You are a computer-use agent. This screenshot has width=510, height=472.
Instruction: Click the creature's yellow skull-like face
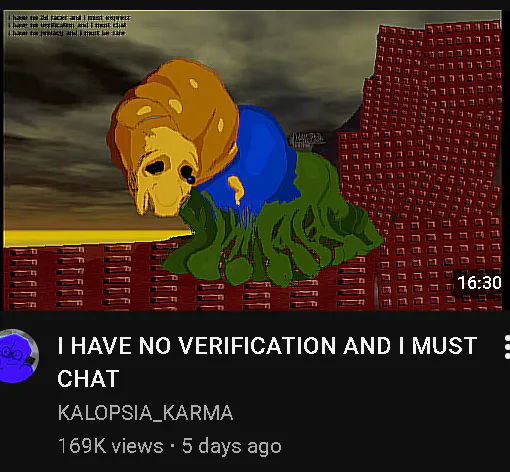(x=163, y=173)
